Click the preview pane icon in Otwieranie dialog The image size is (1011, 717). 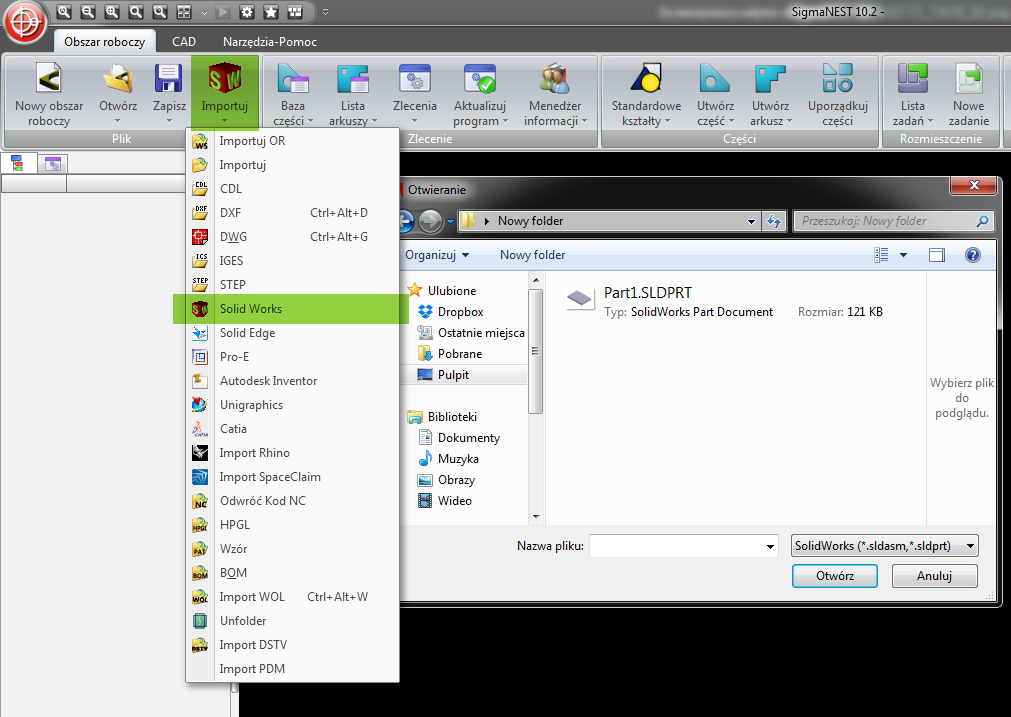click(x=937, y=255)
